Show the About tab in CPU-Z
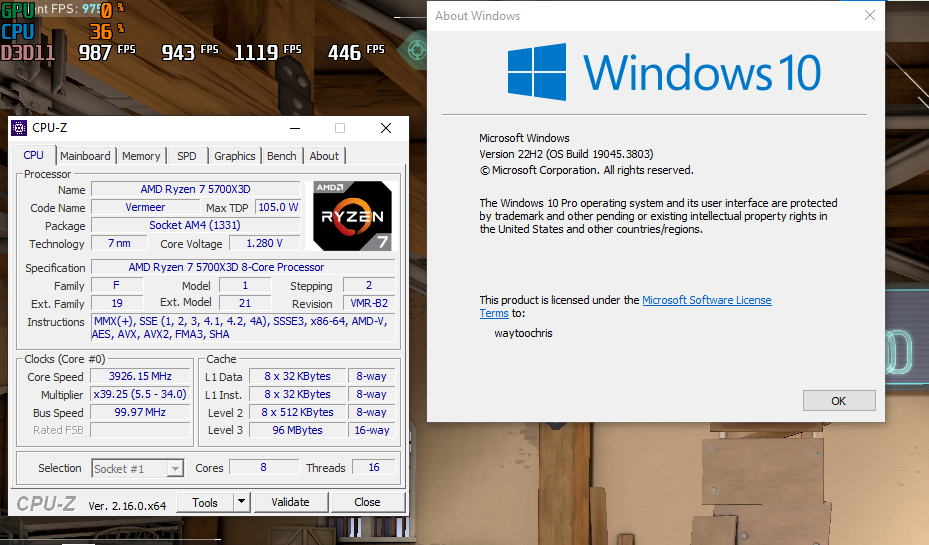This screenshot has width=929, height=545. click(324, 156)
